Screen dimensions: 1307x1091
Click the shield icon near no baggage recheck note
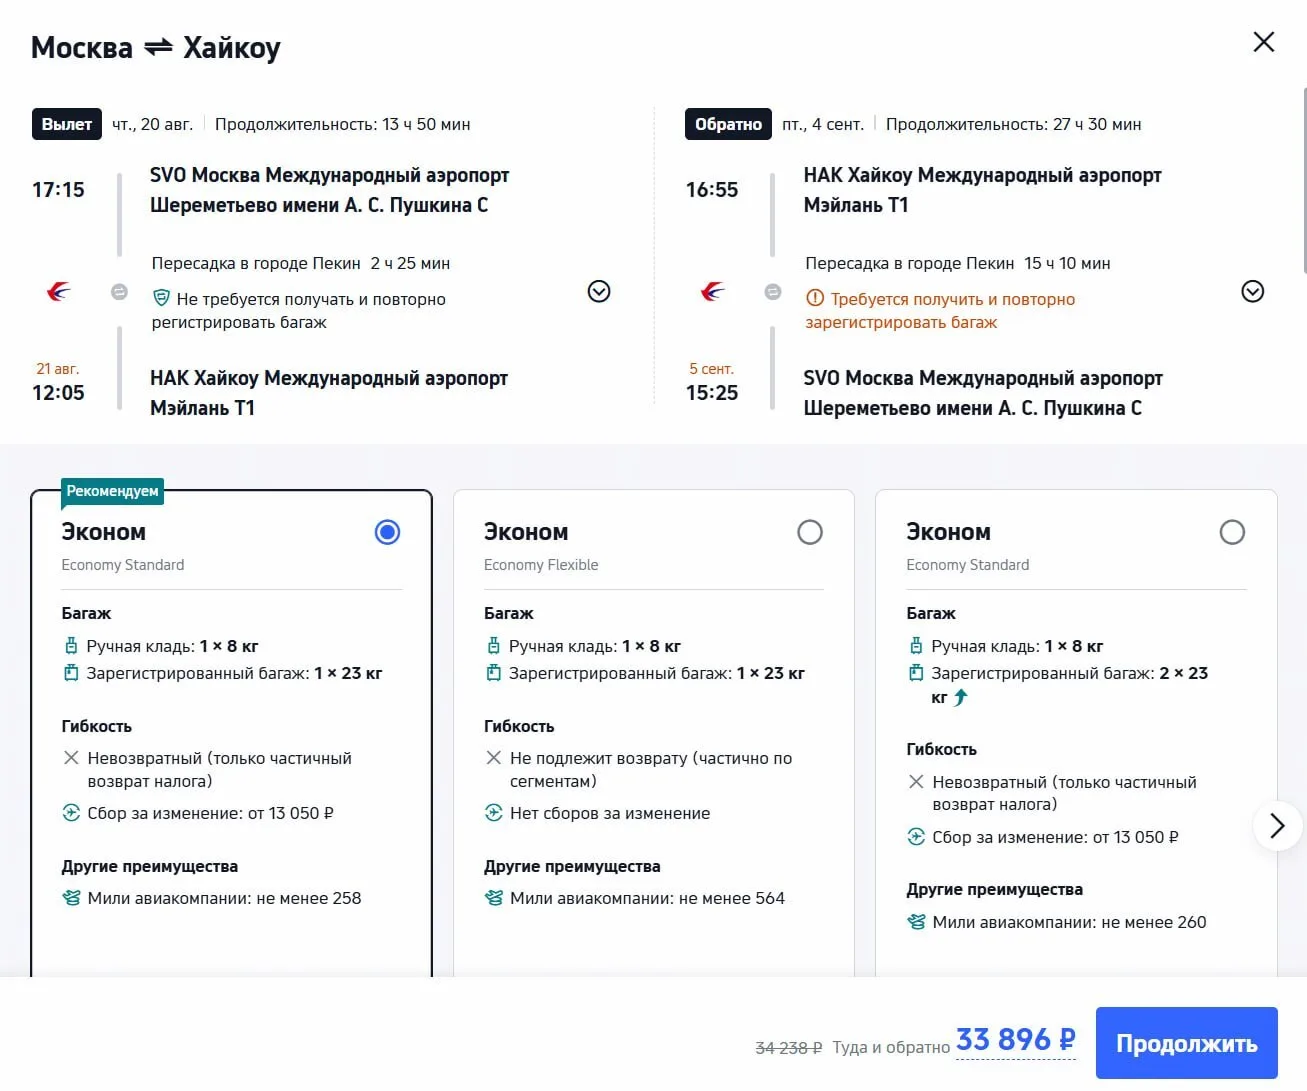[x=161, y=298]
